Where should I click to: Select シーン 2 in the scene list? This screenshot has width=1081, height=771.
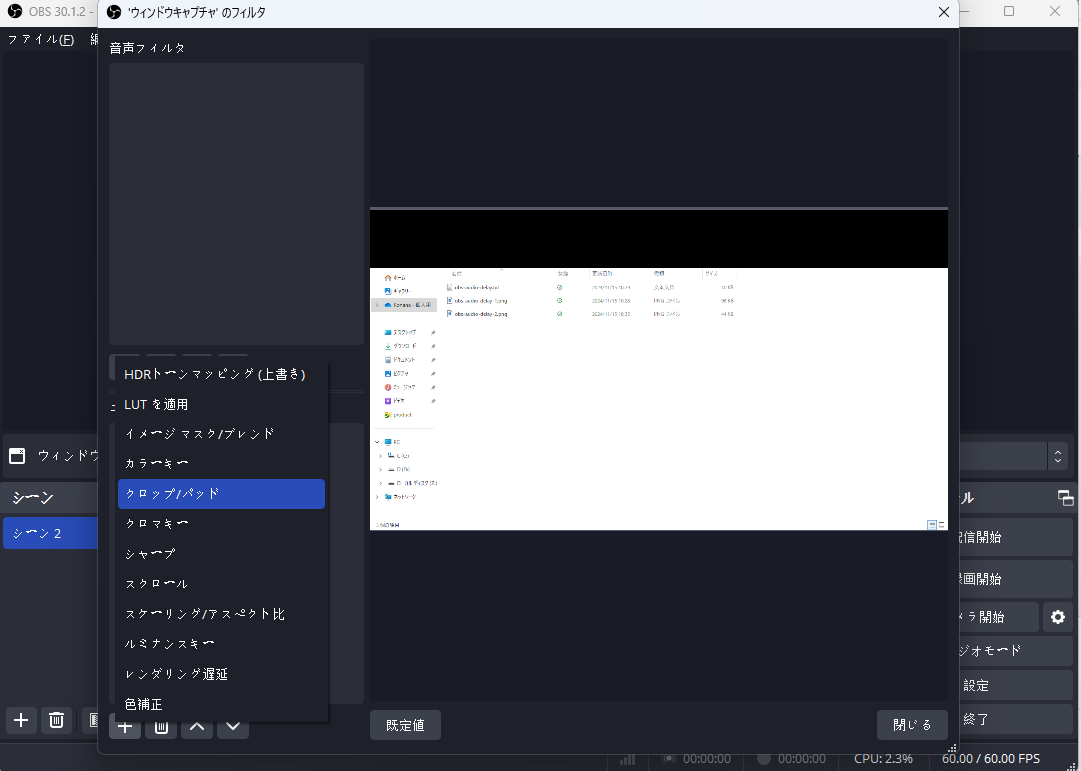tap(50, 533)
